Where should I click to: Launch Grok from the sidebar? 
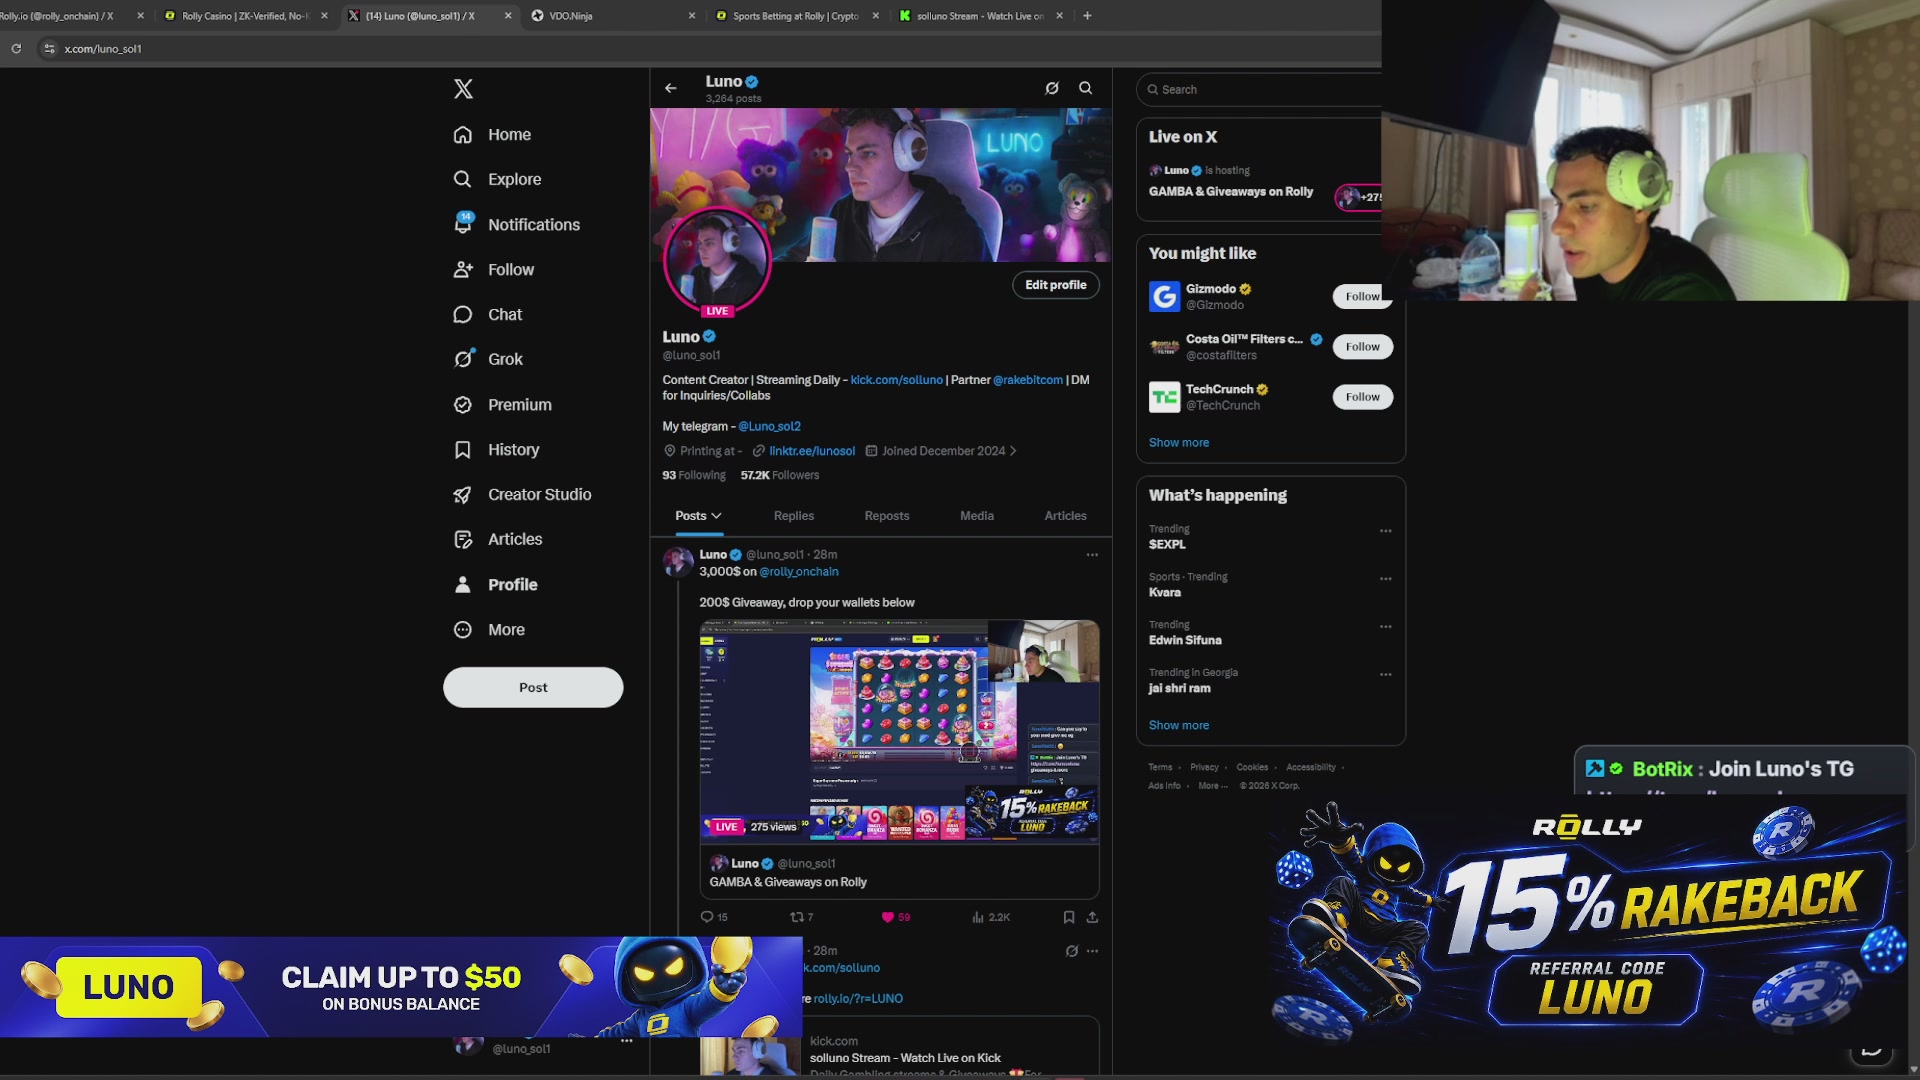(487, 360)
